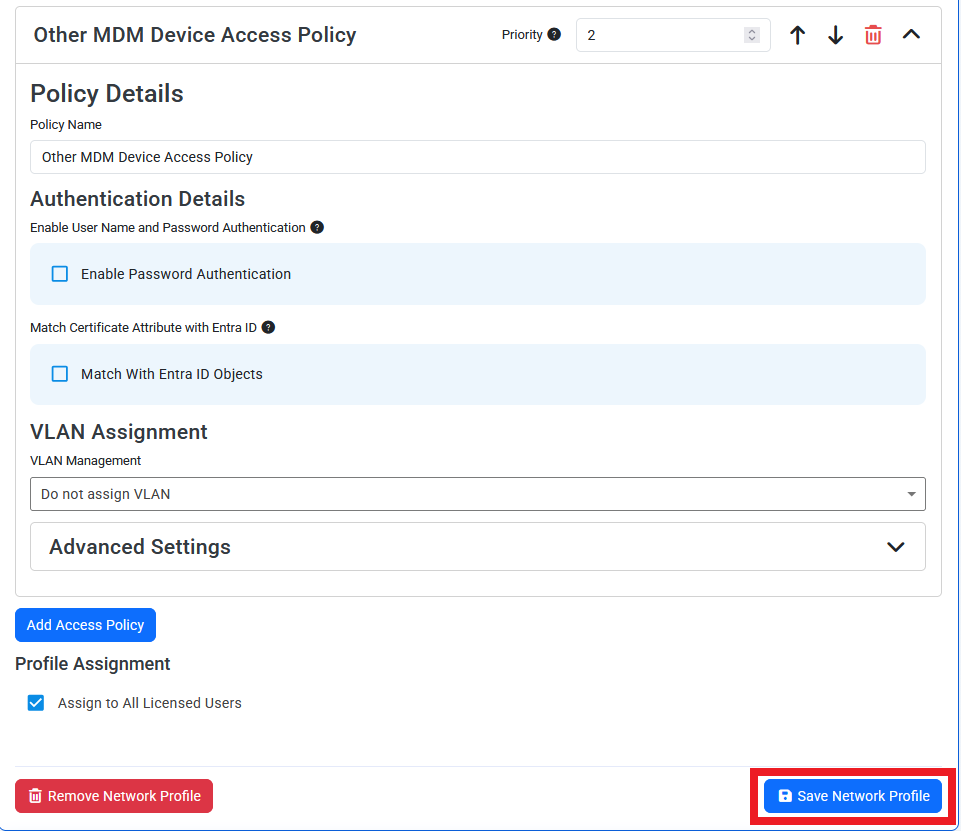Image resolution: width=961 pixels, height=831 pixels.
Task: Click the Match With Entra ID Objects label
Action: pos(172,374)
